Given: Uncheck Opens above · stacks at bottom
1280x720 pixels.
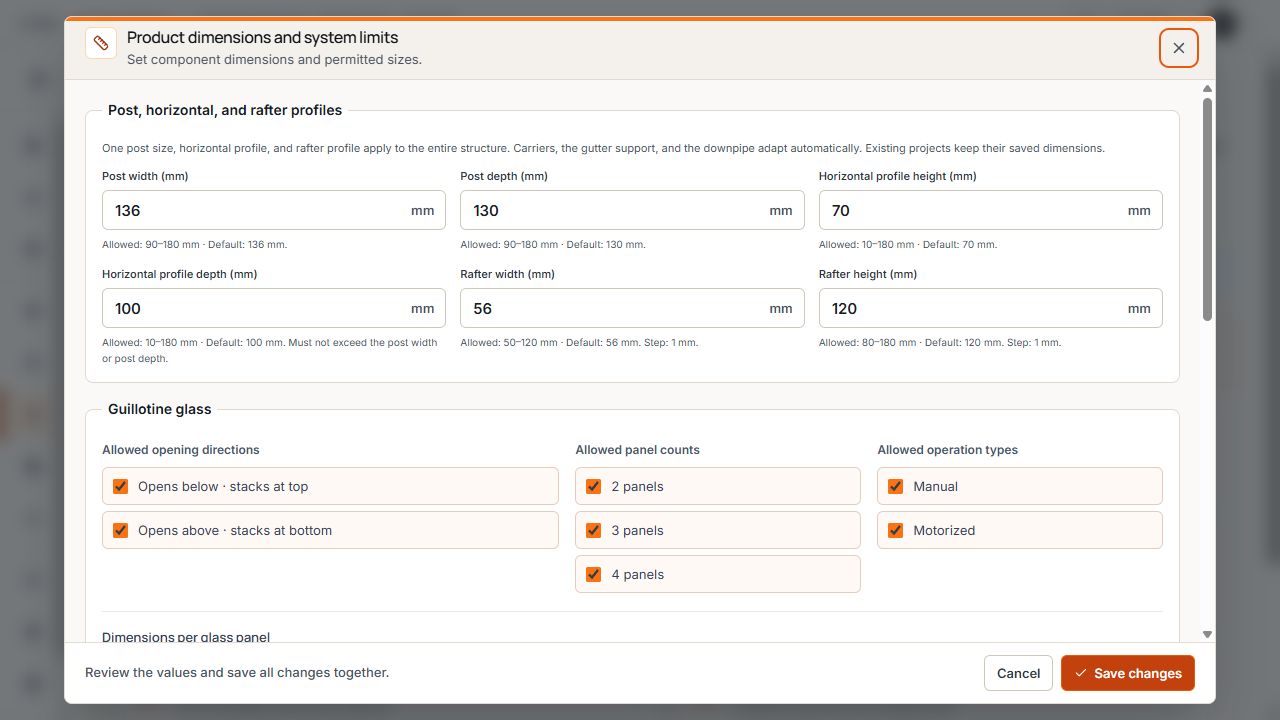Looking at the screenshot, I should point(121,530).
